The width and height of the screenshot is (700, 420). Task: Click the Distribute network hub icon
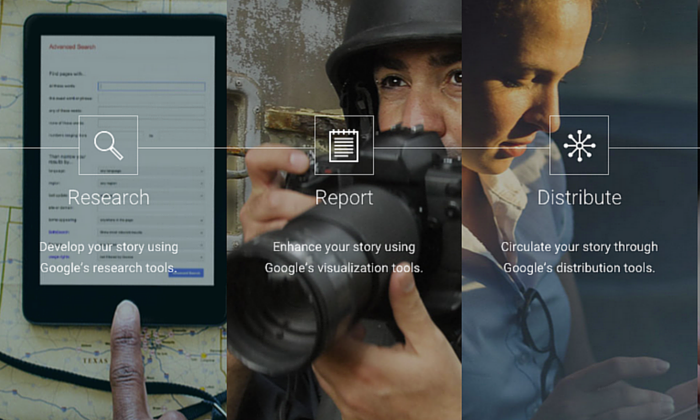click(579, 146)
